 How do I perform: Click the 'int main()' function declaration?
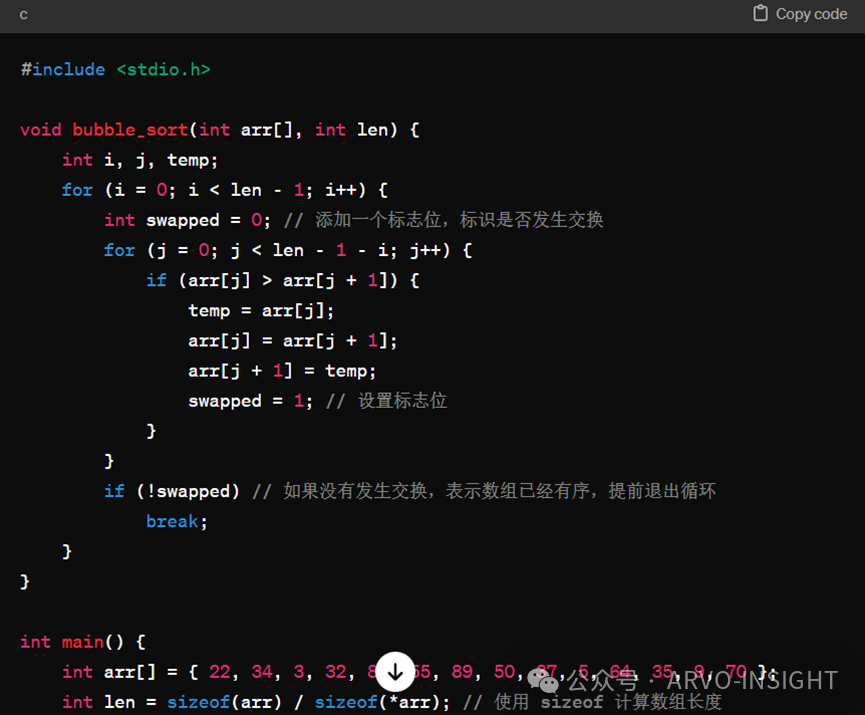[x=83, y=641]
